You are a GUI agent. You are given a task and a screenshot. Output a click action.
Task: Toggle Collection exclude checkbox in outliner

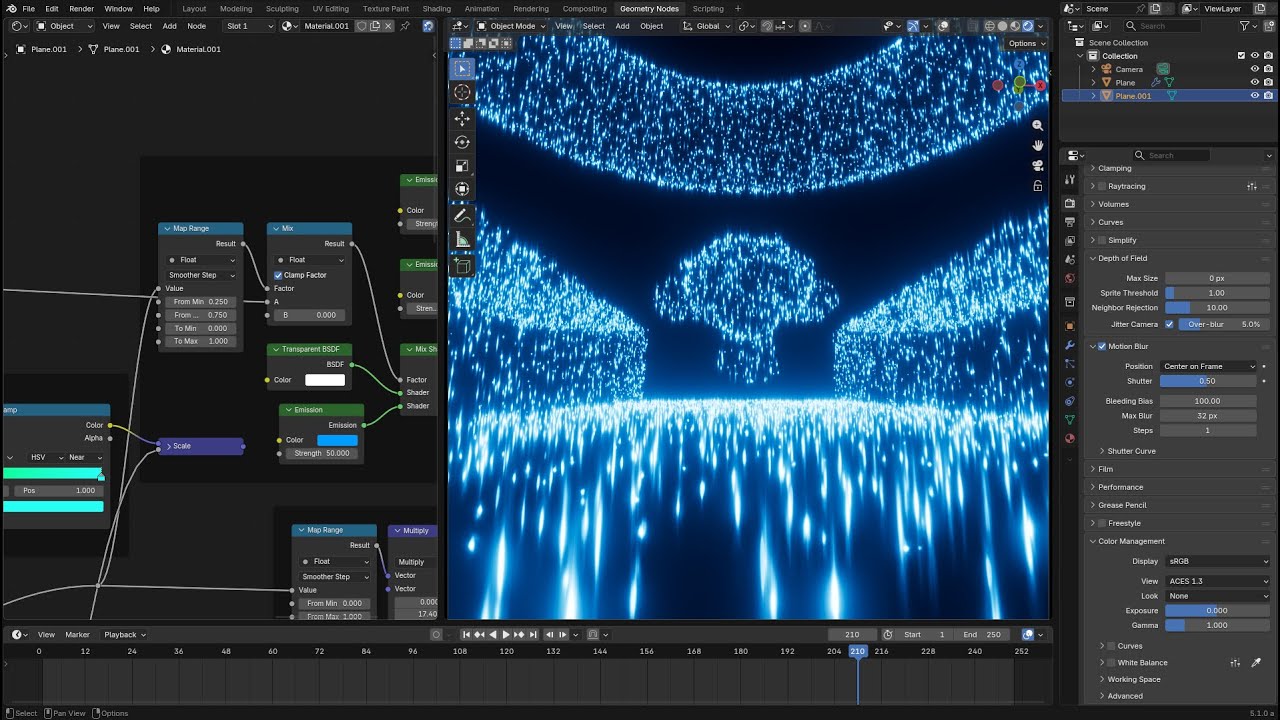click(x=1242, y=56)
